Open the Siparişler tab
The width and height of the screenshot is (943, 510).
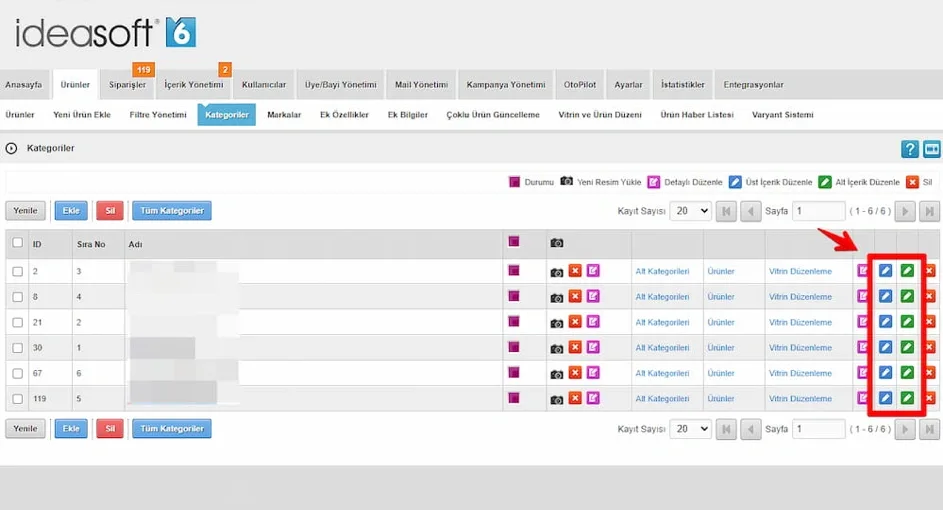point(127,85)
